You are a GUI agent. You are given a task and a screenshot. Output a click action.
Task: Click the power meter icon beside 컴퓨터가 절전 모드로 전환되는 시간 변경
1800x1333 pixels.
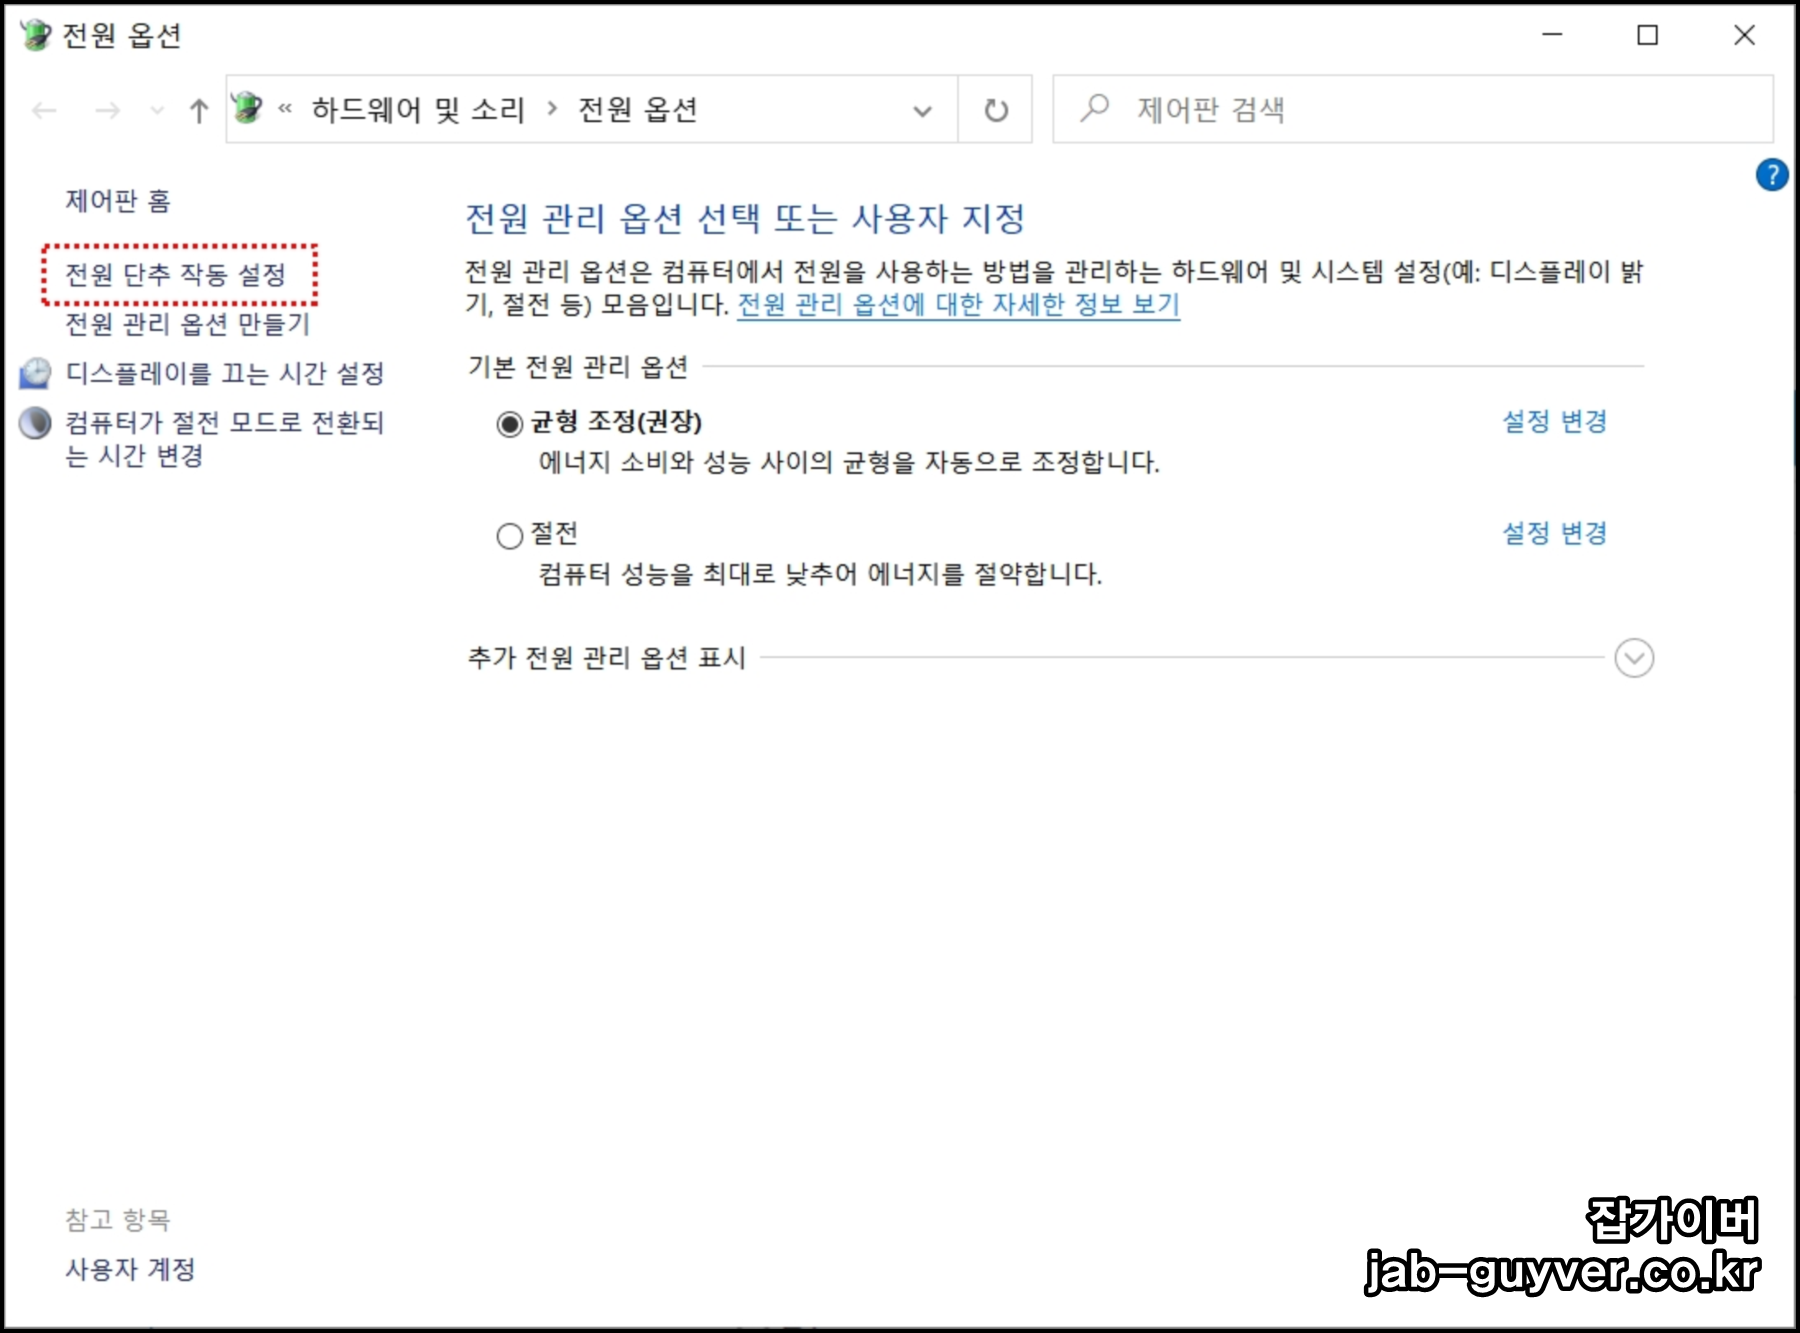(x=36, y=423)
